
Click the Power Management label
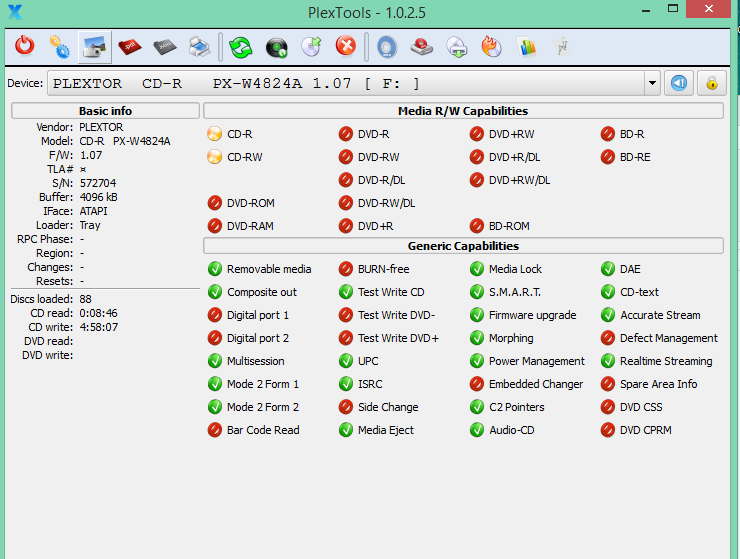pos(537,361)
